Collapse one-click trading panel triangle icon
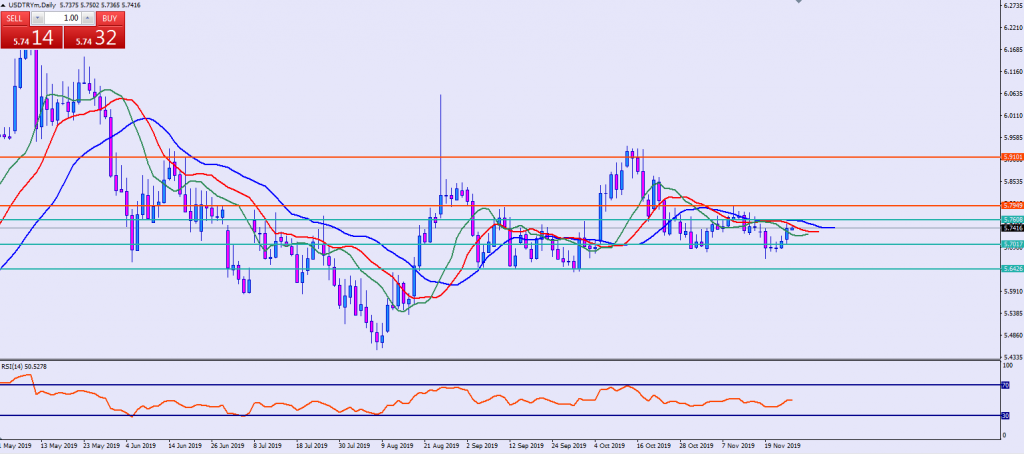This screenshot has width=1024, height=454. point(4,5)
